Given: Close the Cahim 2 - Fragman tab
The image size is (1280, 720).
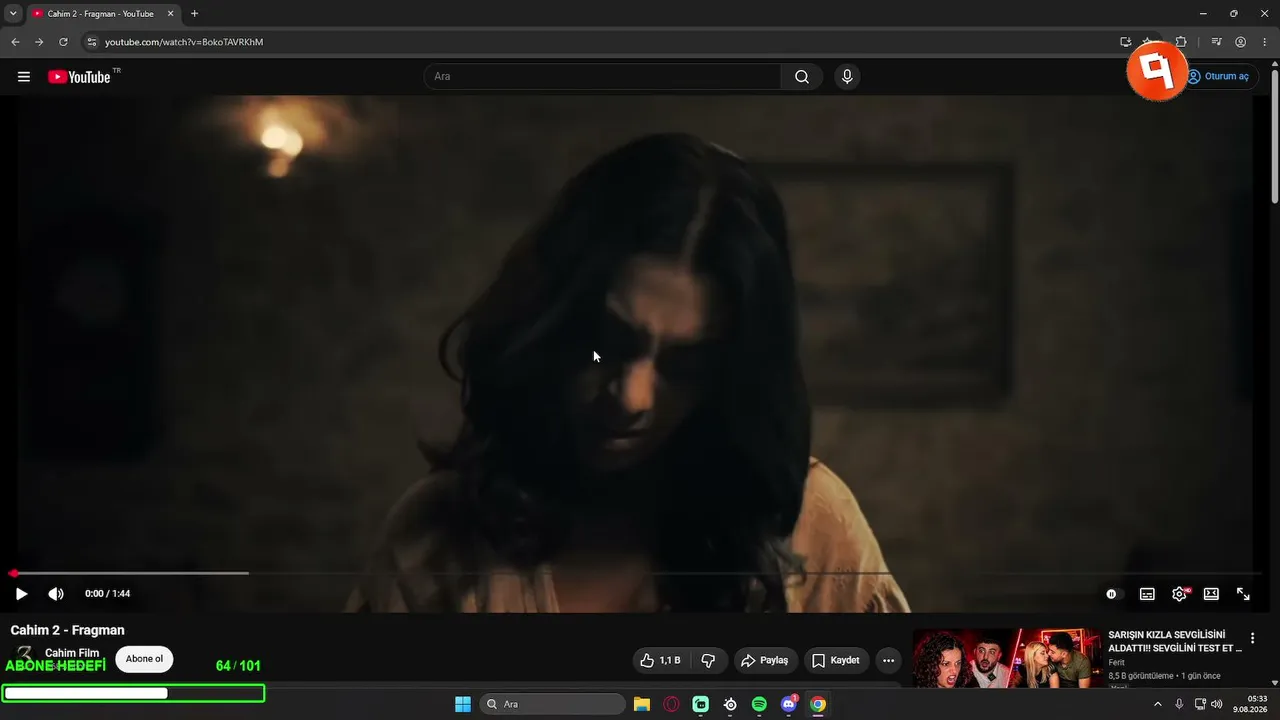Looking at the screenshot, I should (170, 14).
